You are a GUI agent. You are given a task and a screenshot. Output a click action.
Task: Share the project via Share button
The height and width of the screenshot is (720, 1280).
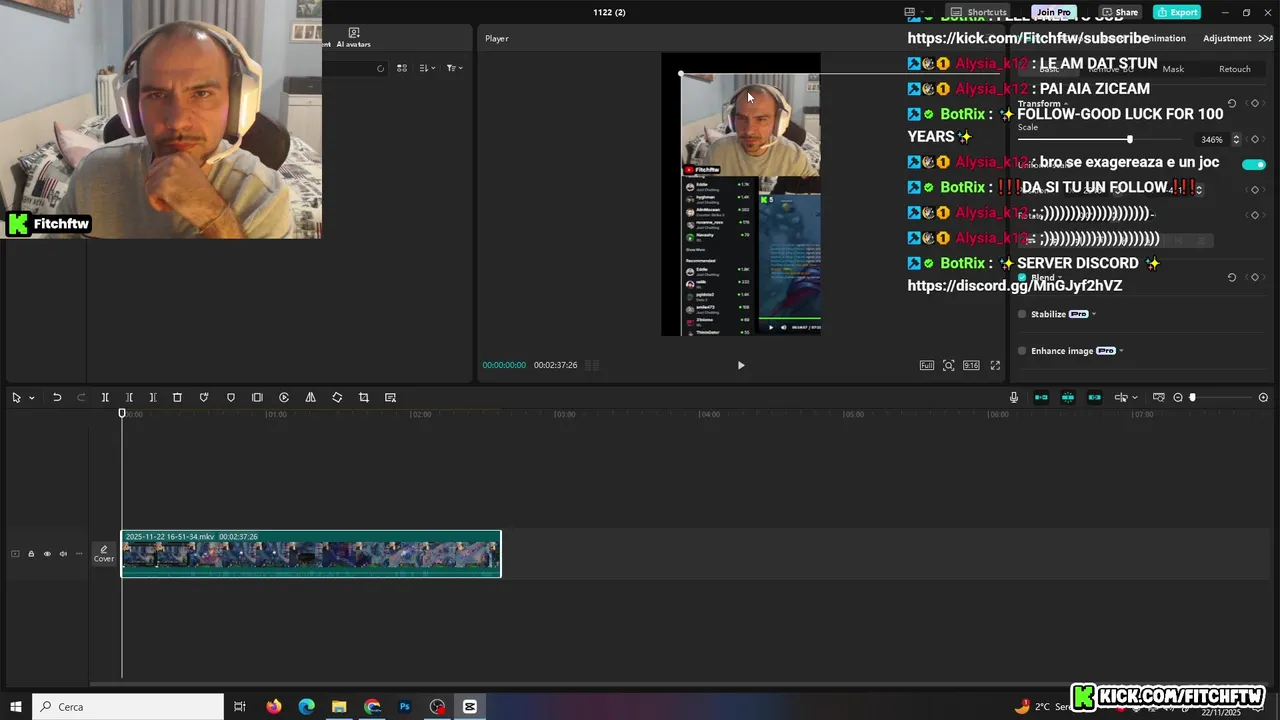click(1120, 12)
